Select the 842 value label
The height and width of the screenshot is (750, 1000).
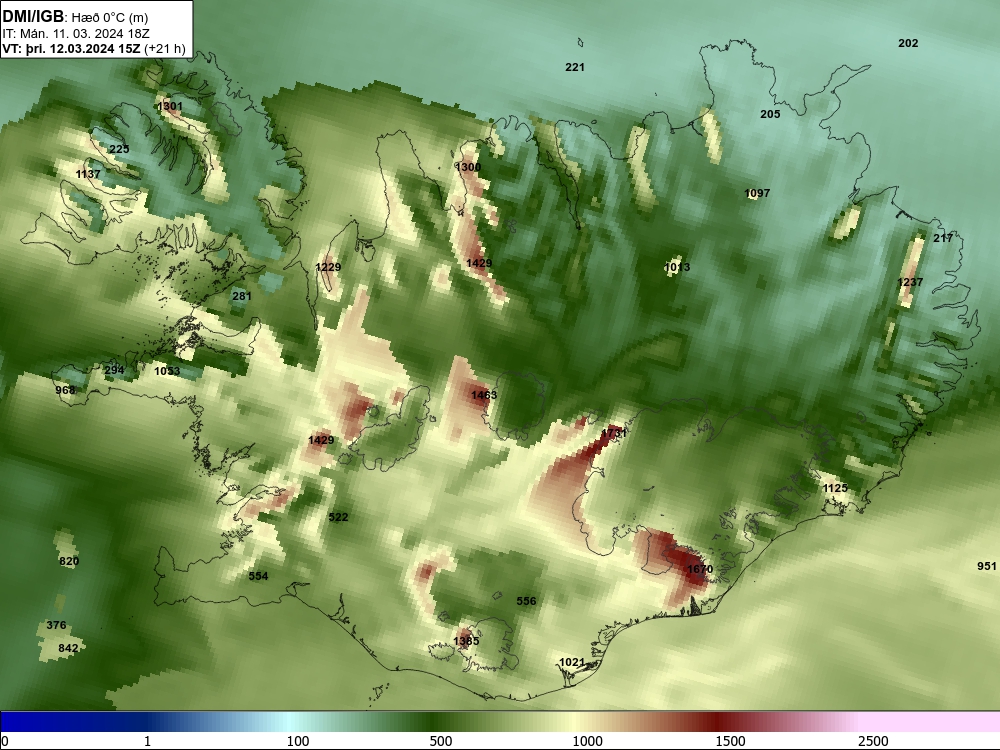68,649
